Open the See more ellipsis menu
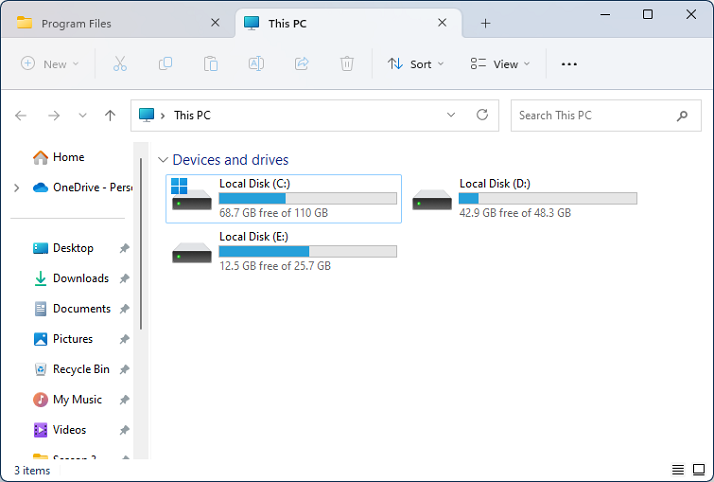This screenshot has height=482, width=714. pyautogui.click(x=569, y=64)
